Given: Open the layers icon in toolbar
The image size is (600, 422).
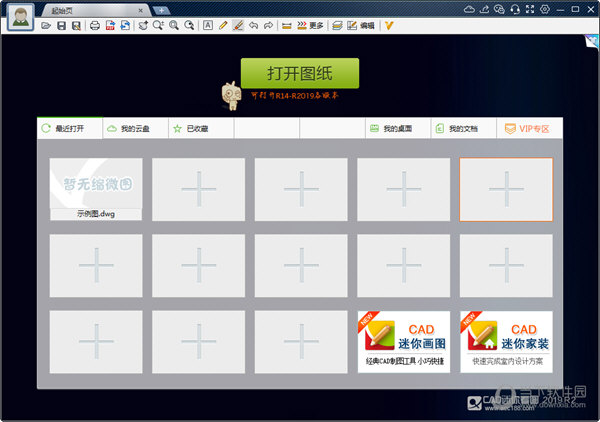Looking at the screenshot, I should 335,25.
